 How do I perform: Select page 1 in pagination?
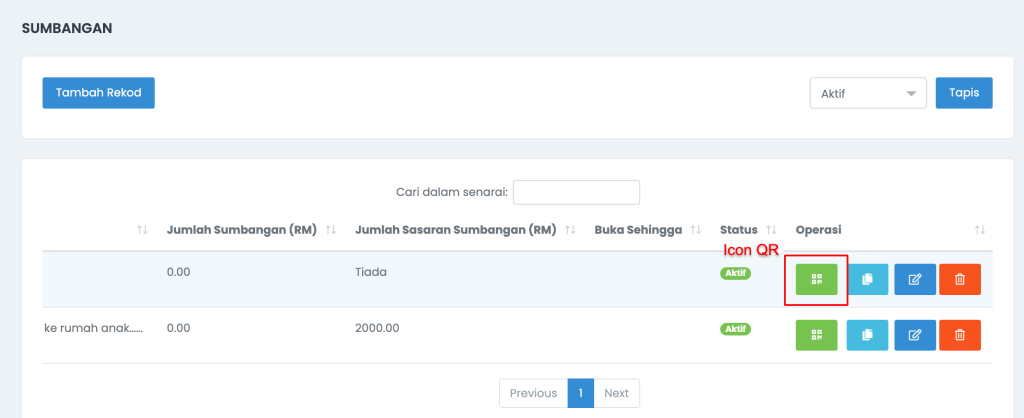coord(581,393)
